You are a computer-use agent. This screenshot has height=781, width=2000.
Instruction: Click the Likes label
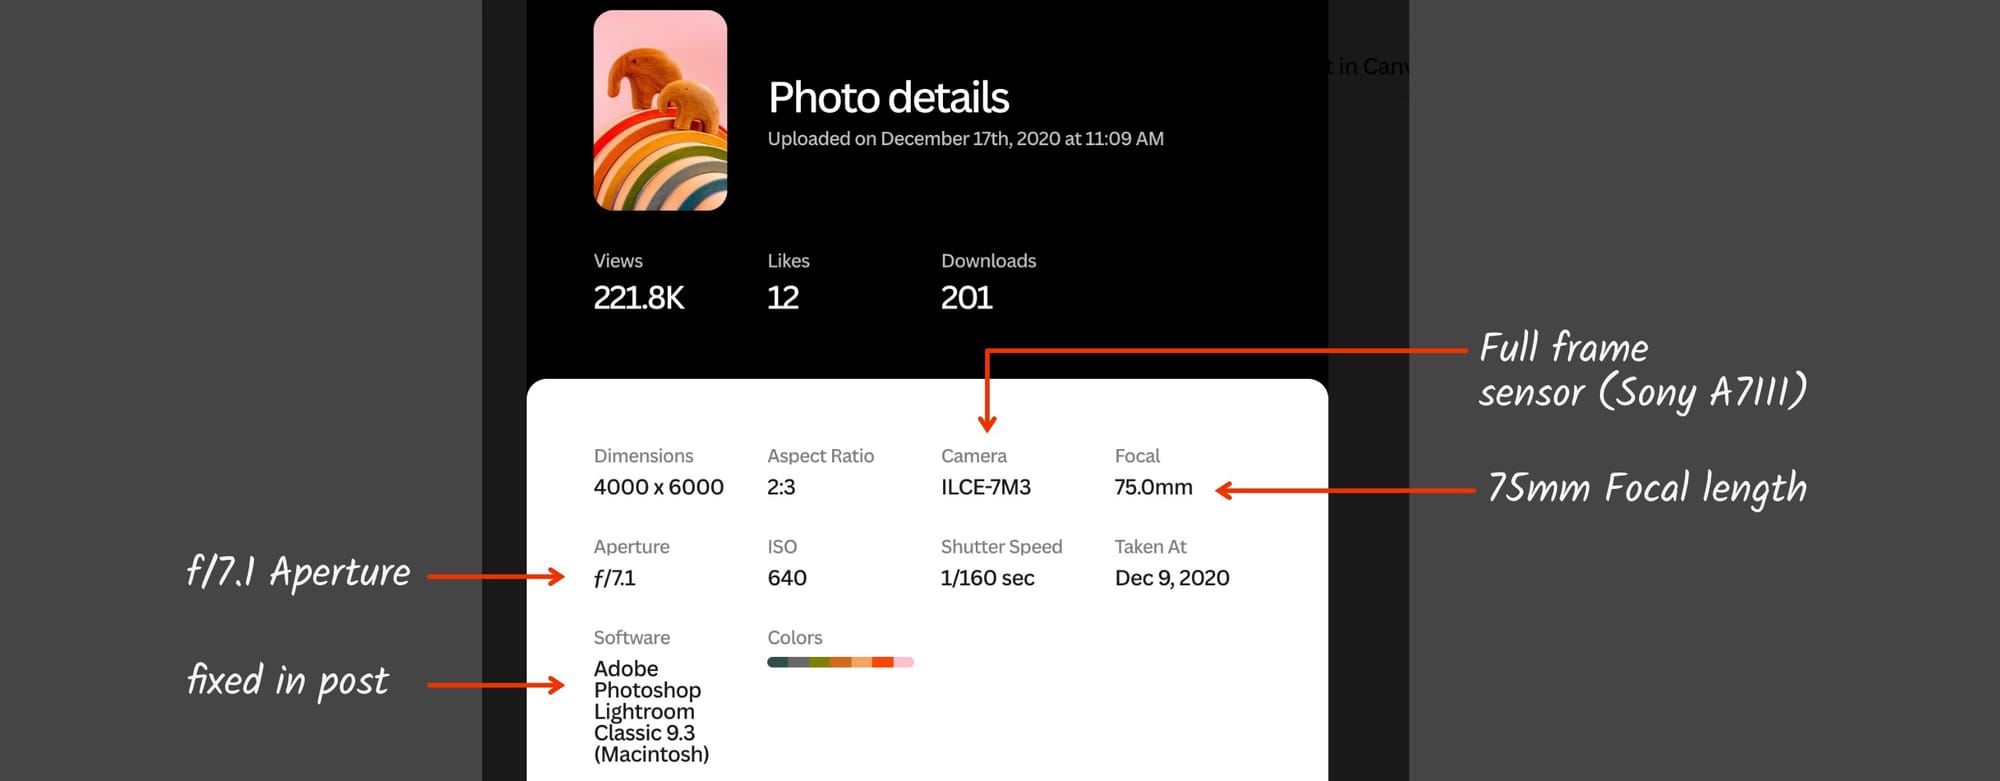click(x=788, y=261)
